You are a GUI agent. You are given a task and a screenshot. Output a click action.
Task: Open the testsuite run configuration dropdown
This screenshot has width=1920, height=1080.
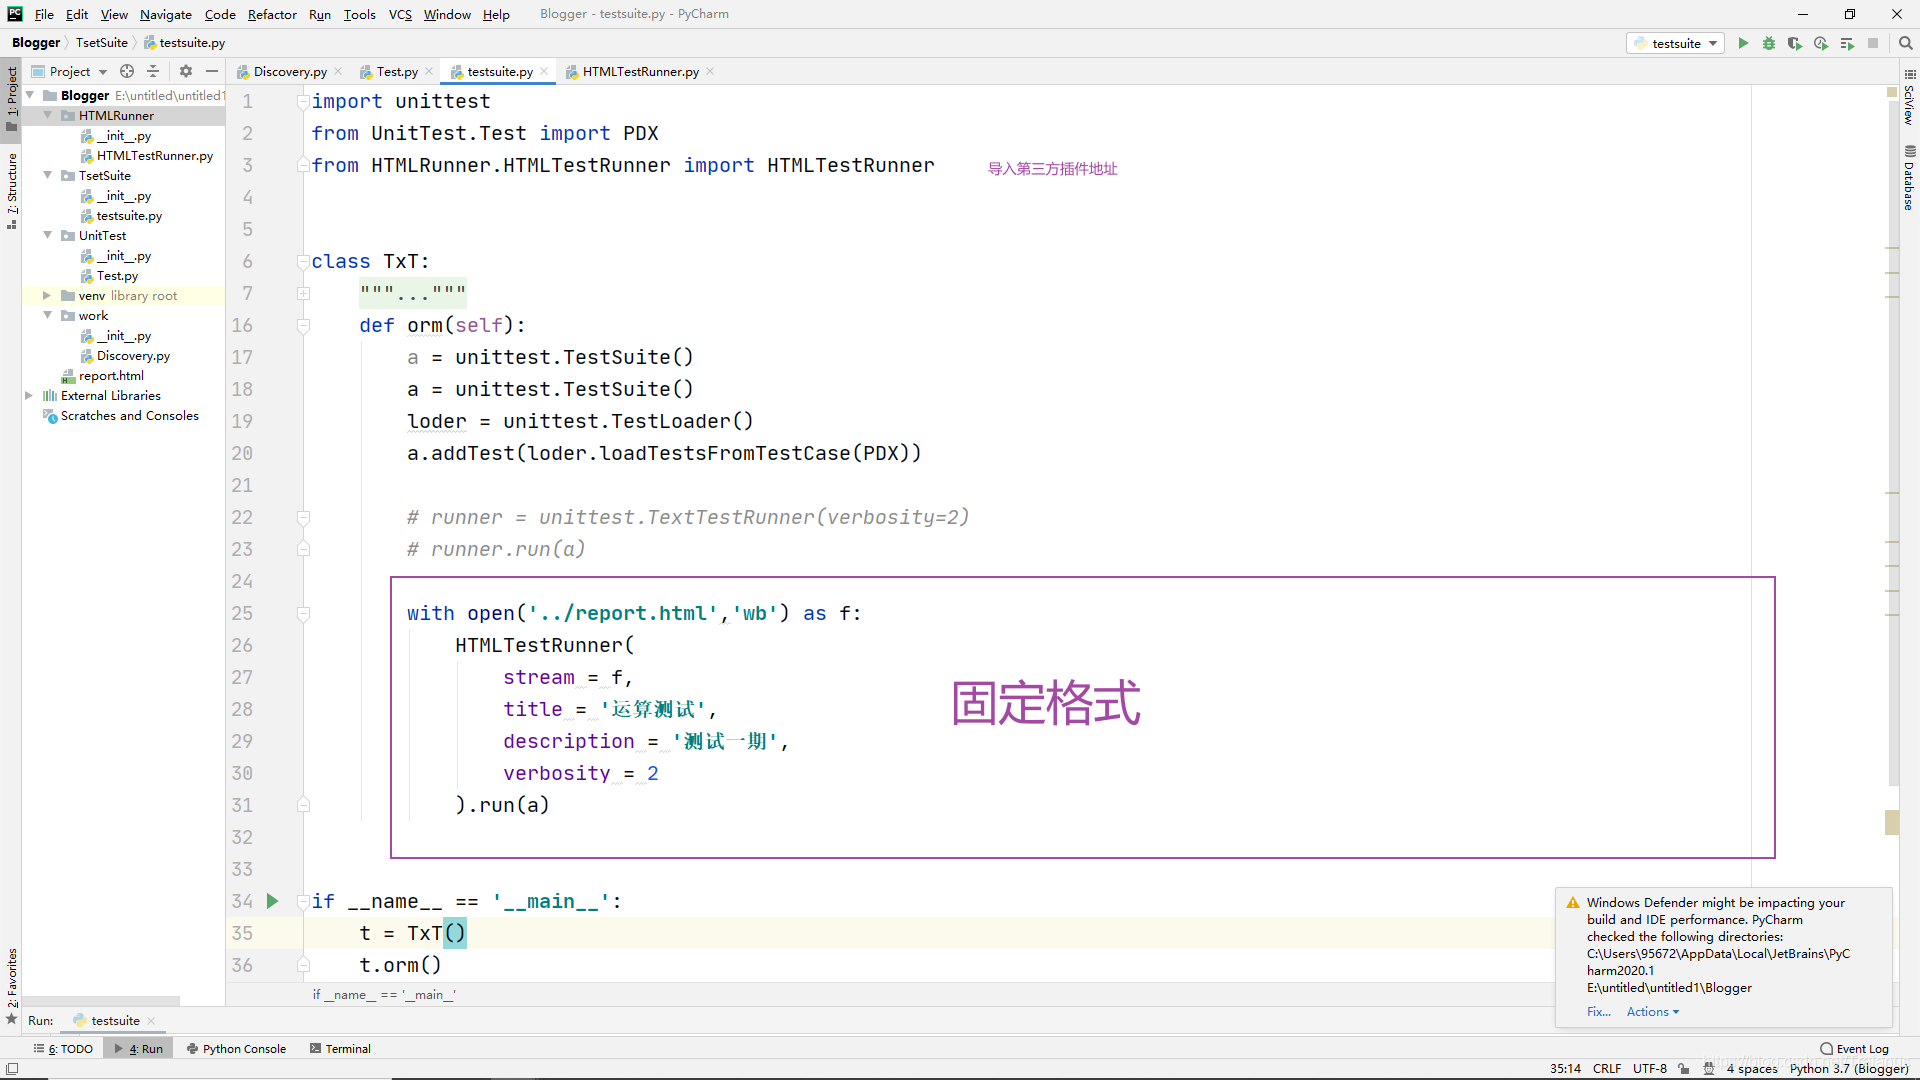[1676, 43]
